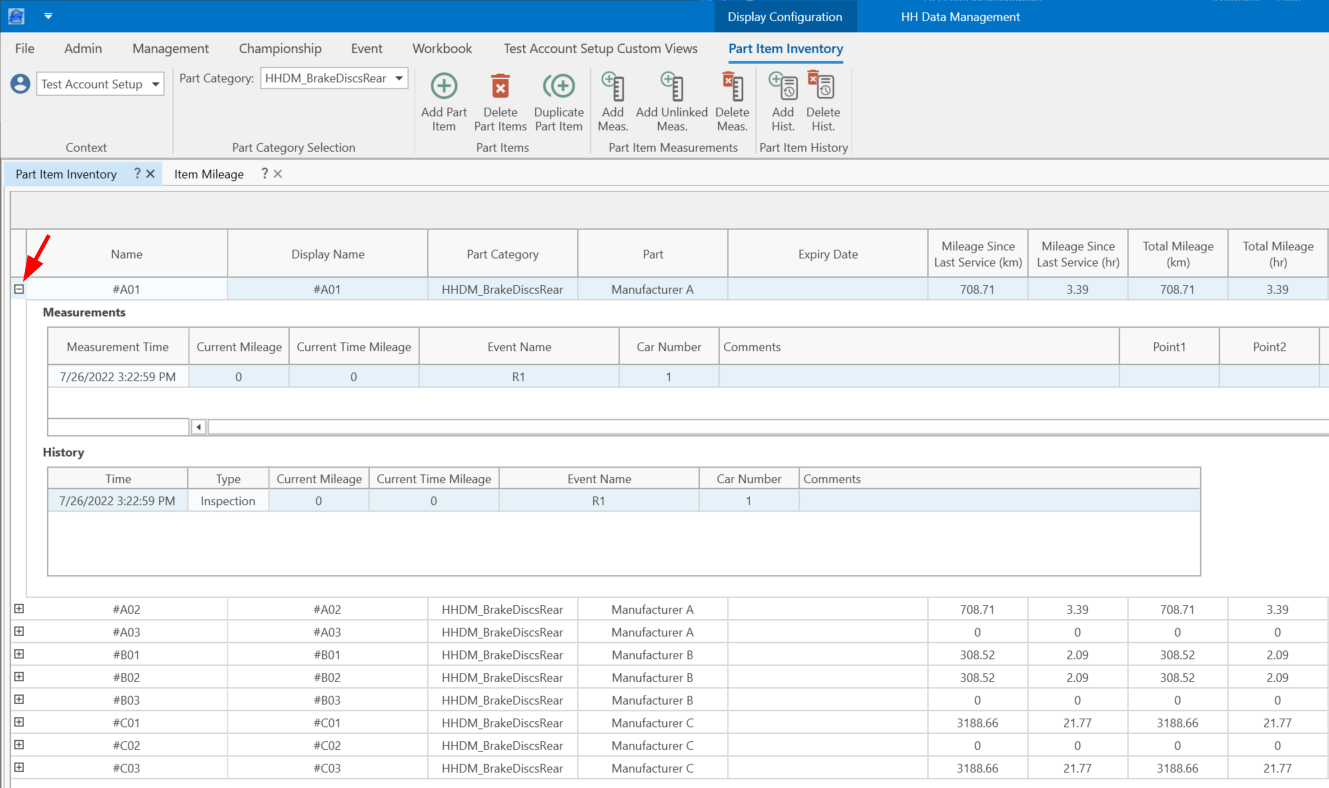Close the Part Item Inventory tab
This screenshot has width=1329, height=788.
(x=150, y=174)
